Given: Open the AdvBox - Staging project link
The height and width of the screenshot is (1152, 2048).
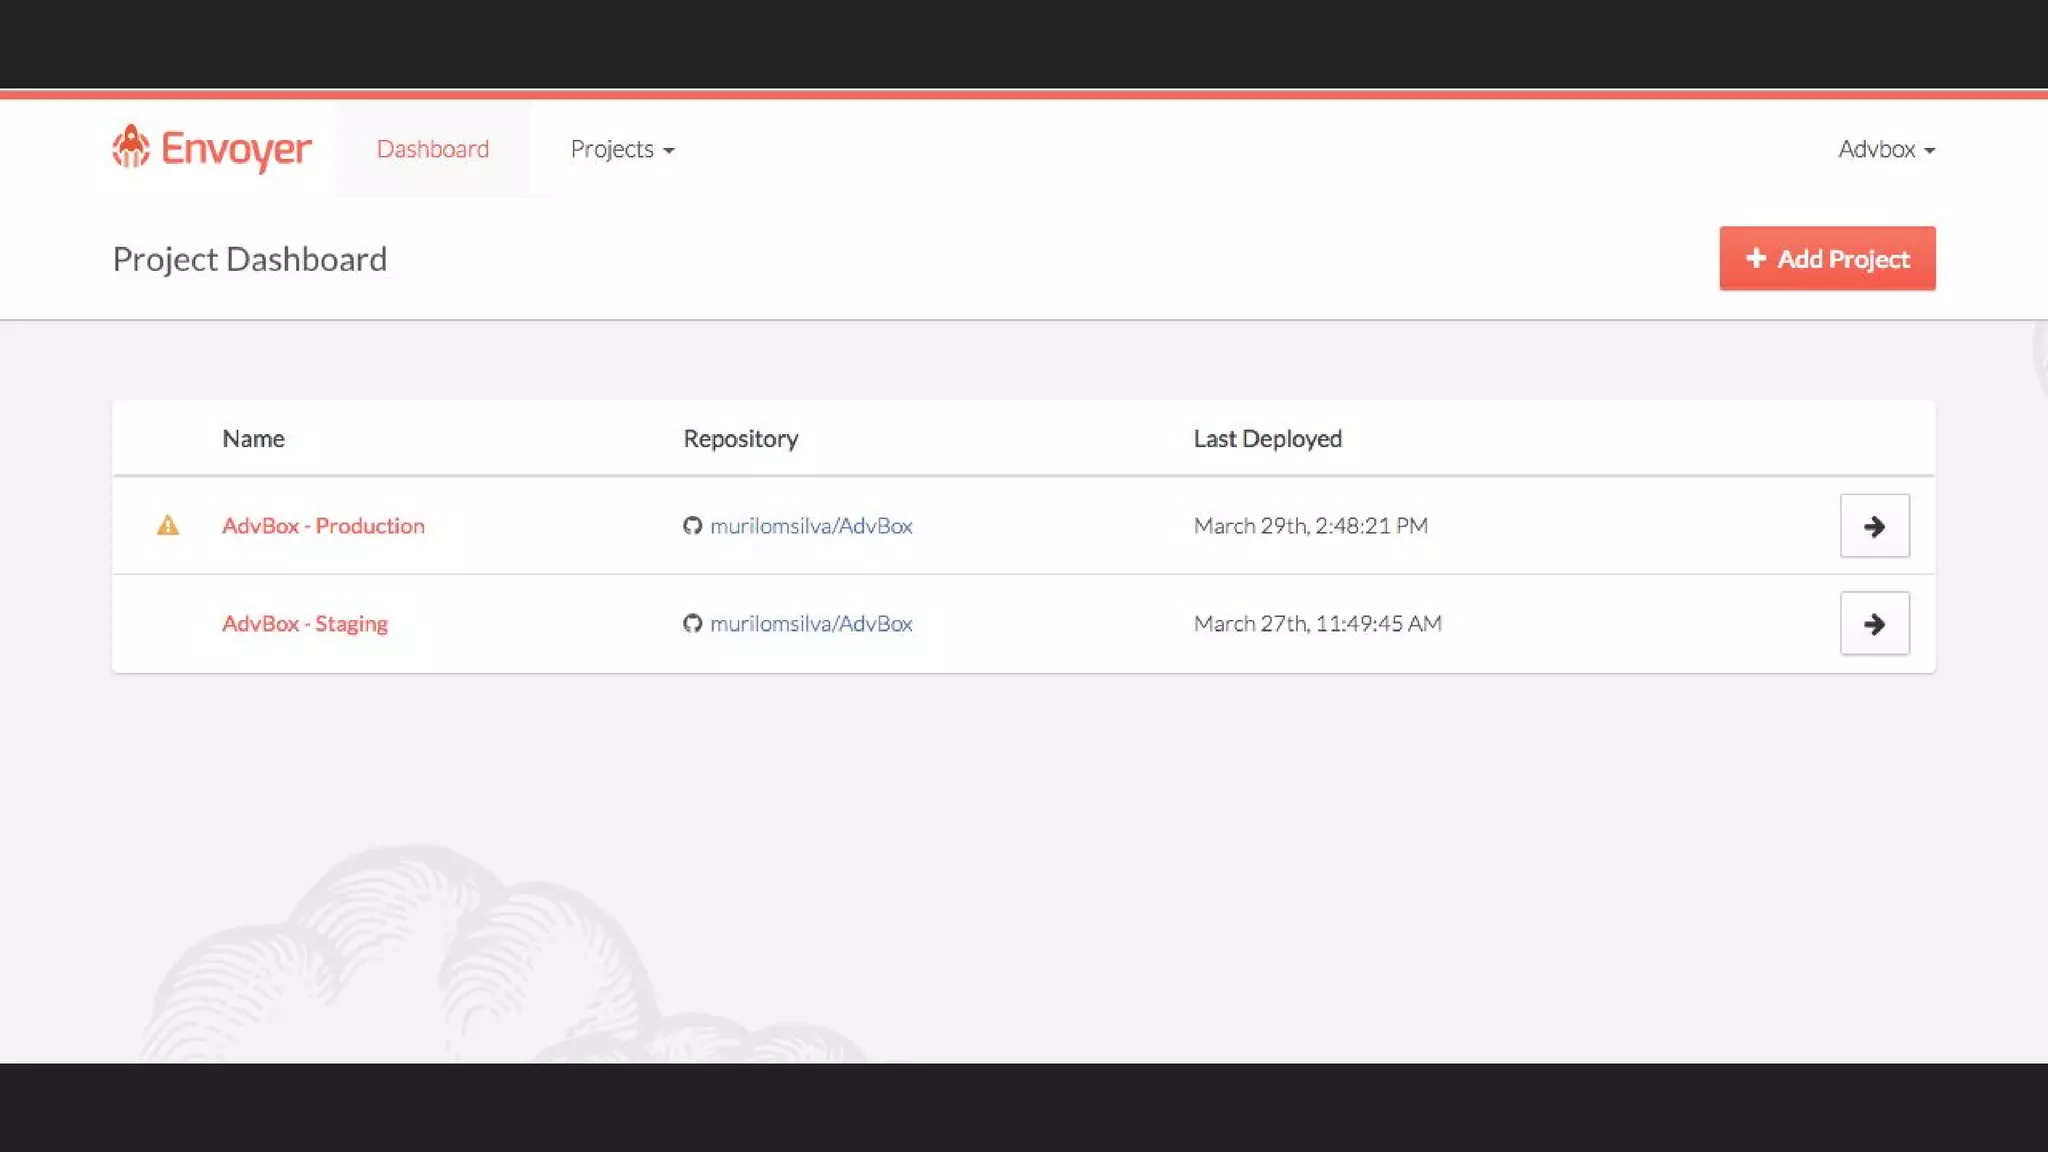Looking at the screenshot, I should [x=304, y=623].
